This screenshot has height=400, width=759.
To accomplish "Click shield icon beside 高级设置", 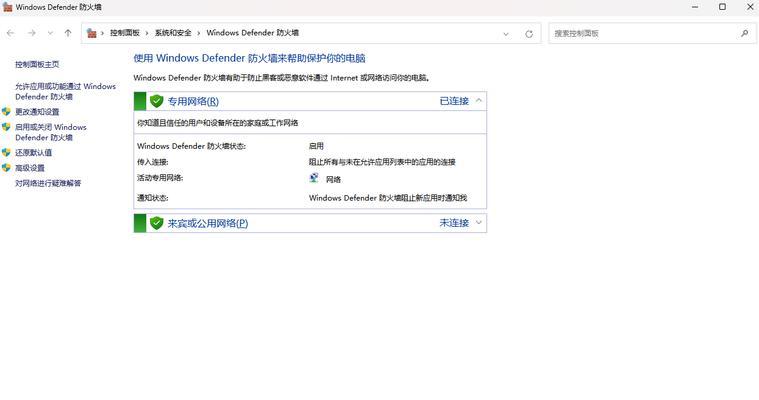I will [6, 168].
